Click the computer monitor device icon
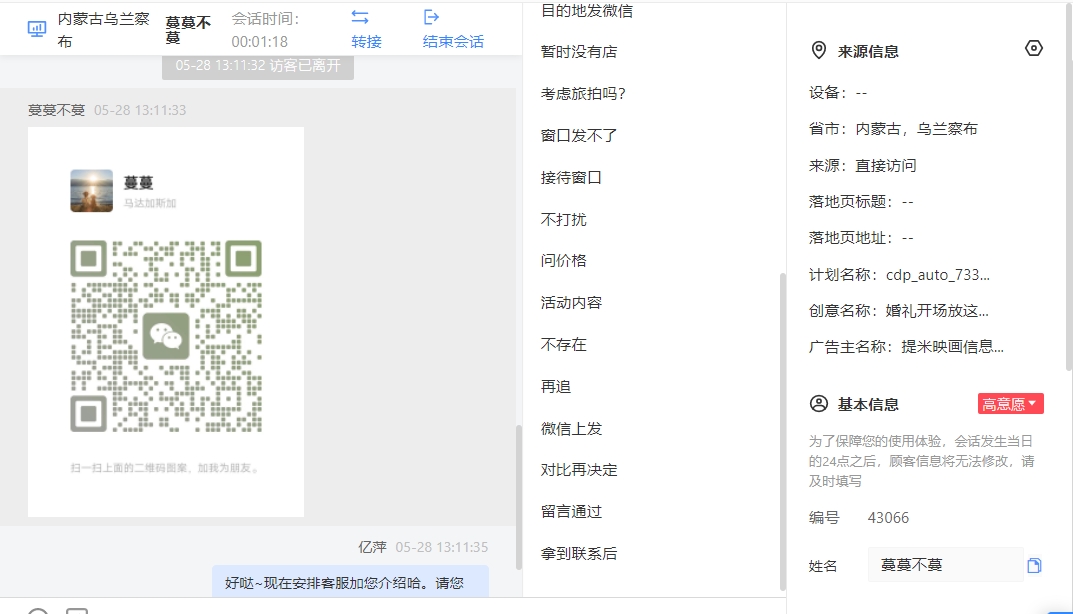 (37, 29)
